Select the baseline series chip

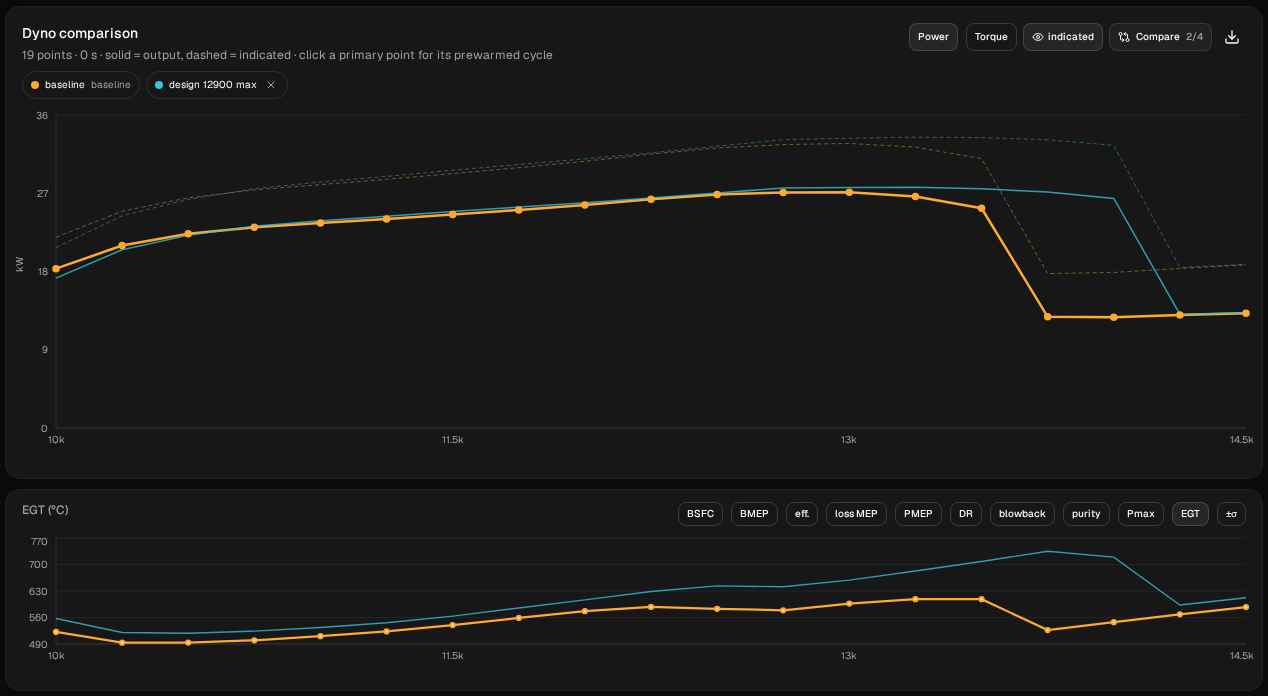coord(81,85)
